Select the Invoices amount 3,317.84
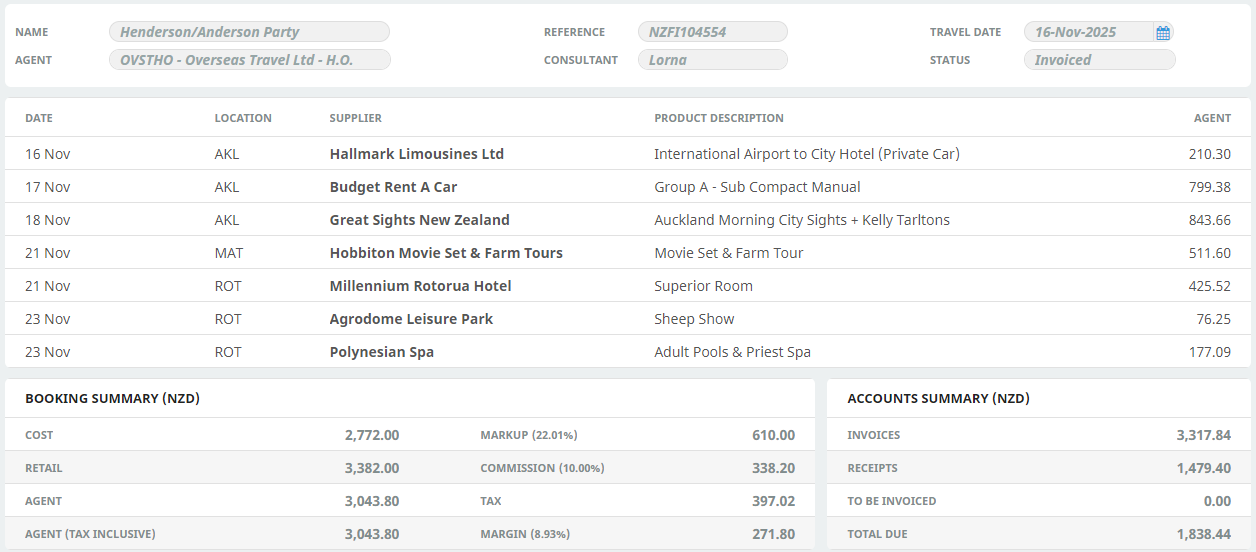The width and height of the screenshot is (1256, 552). [1203, 435]
